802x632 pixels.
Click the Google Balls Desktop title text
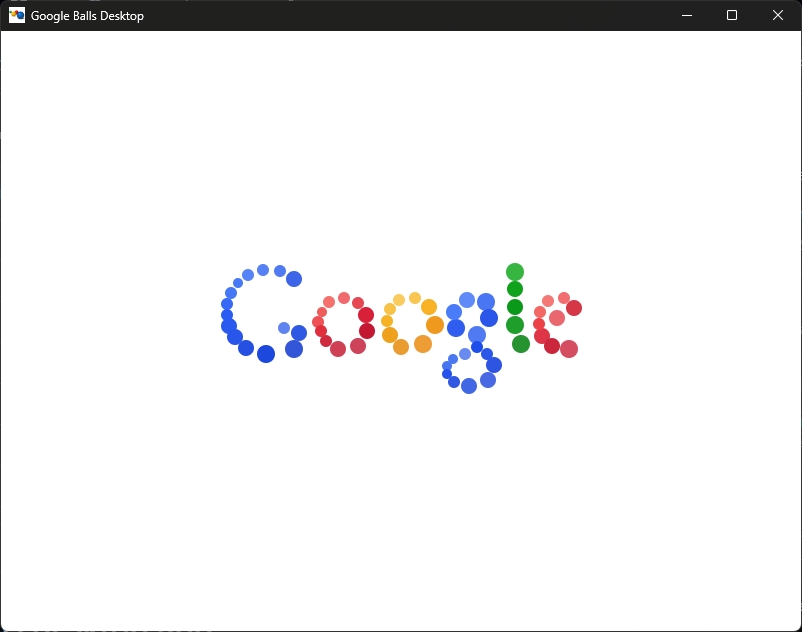[x=87, y=16]
